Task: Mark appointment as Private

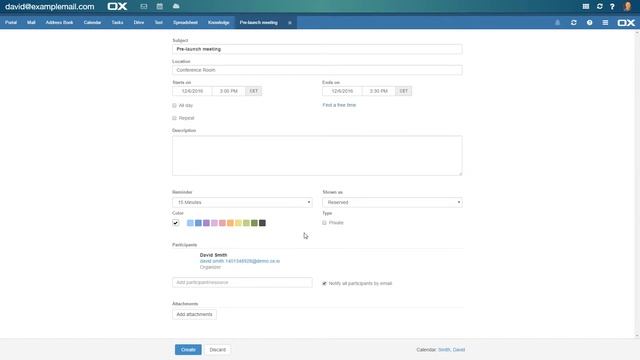Action: (x=324, y=223)
